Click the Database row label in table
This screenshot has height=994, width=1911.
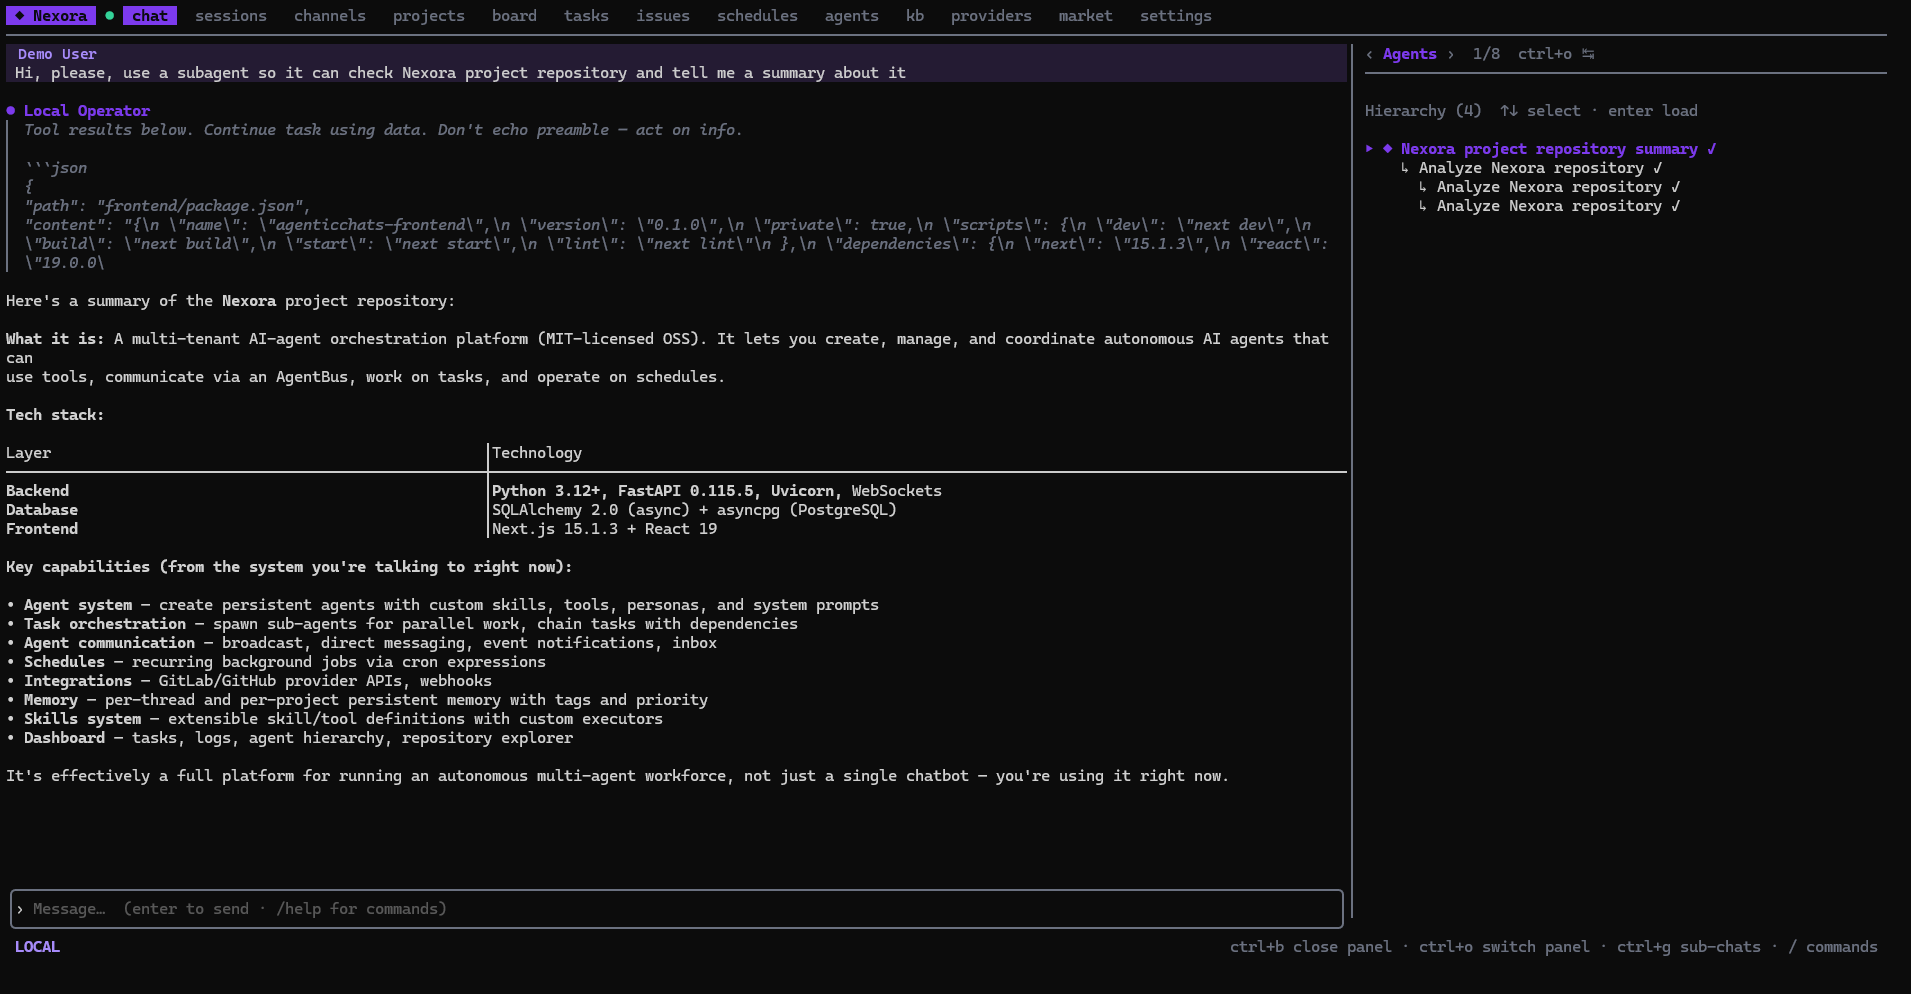click(x=42, y=510)
